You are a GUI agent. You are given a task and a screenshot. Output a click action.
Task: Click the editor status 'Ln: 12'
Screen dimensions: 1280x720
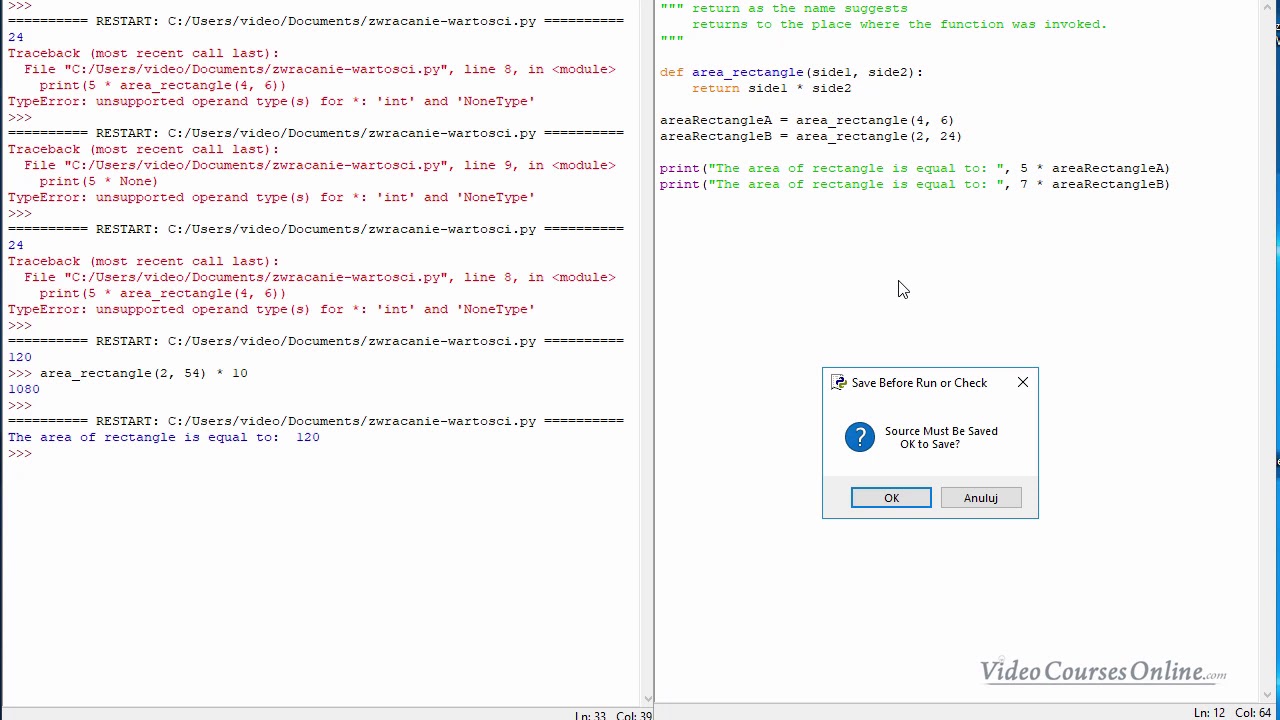coord(1209,713)
